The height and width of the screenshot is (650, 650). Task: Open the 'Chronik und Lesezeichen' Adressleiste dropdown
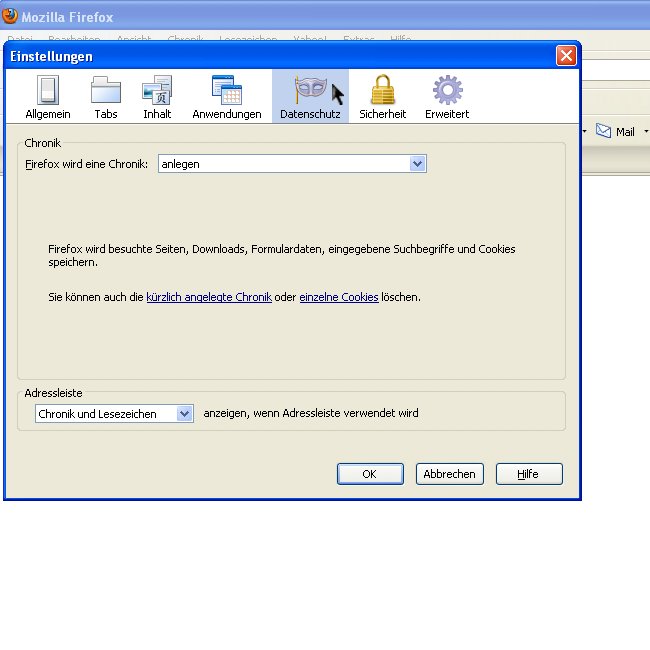tap(114, 414)
